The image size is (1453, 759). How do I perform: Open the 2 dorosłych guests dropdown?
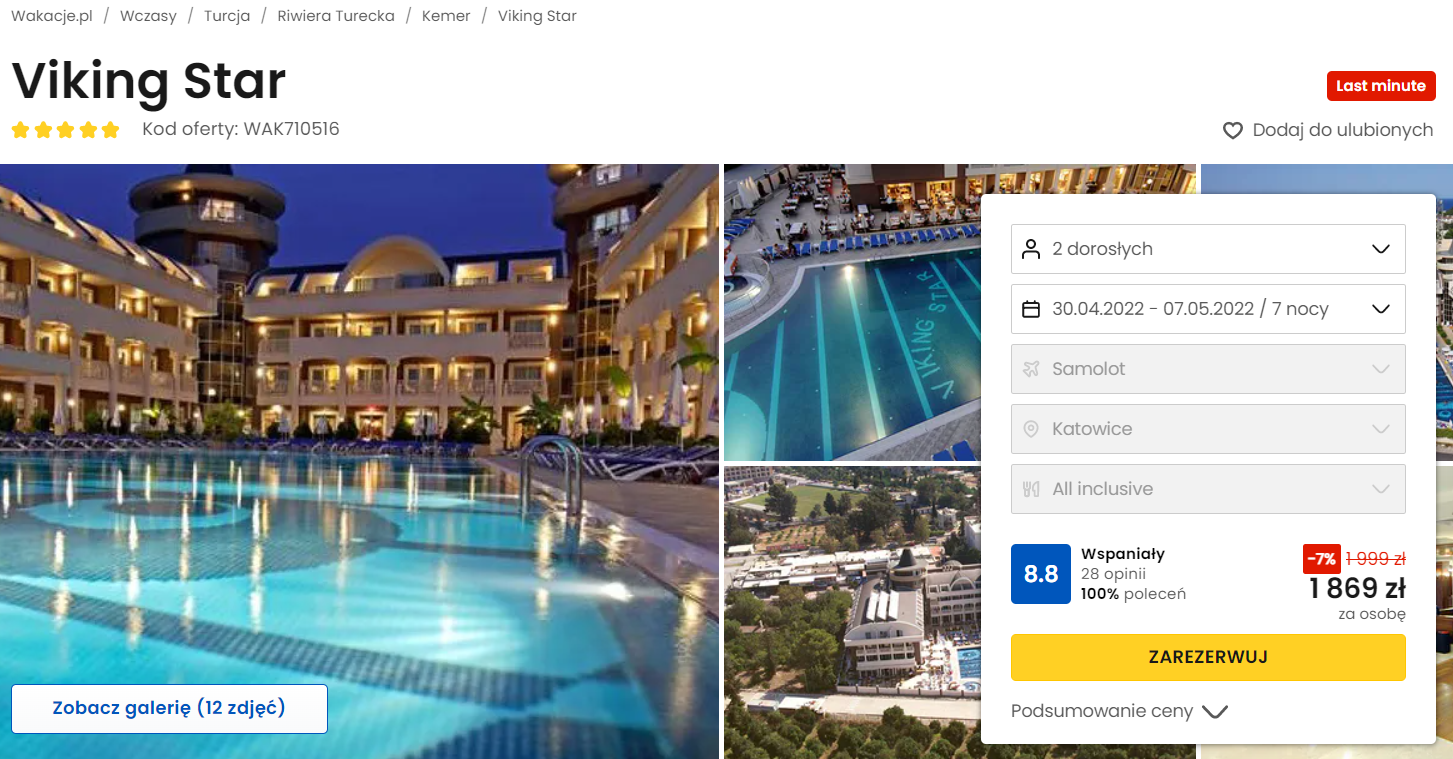coord(1208,249)
